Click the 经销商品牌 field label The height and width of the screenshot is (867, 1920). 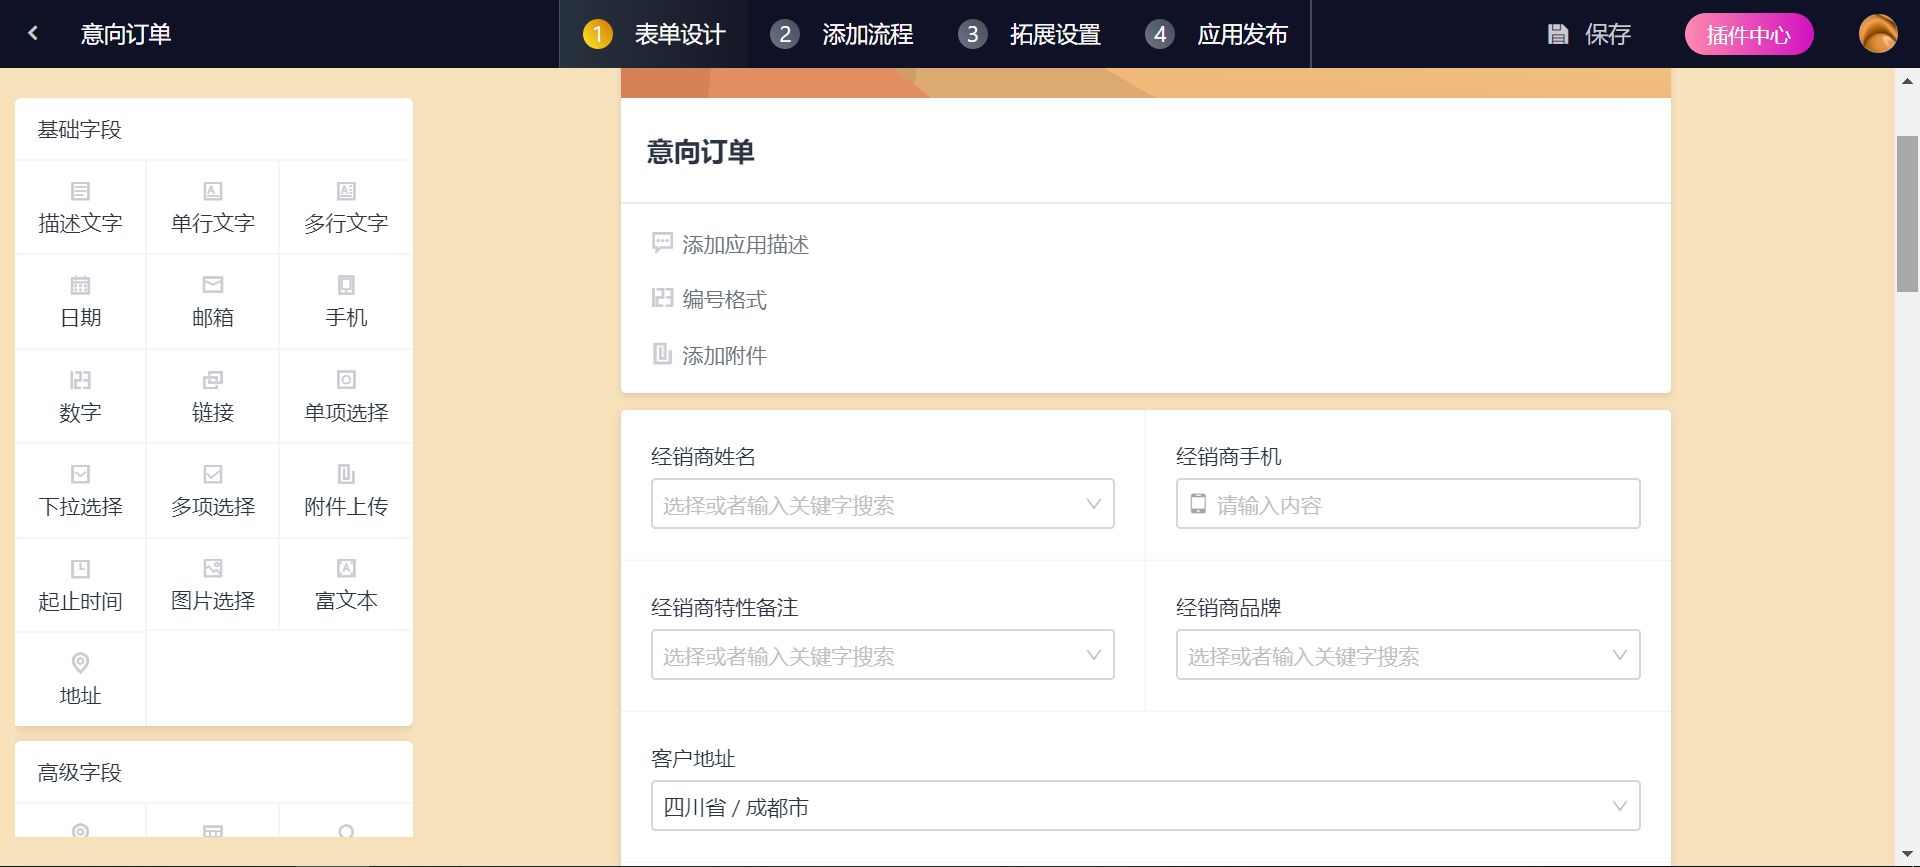(x=1228, y=608)
